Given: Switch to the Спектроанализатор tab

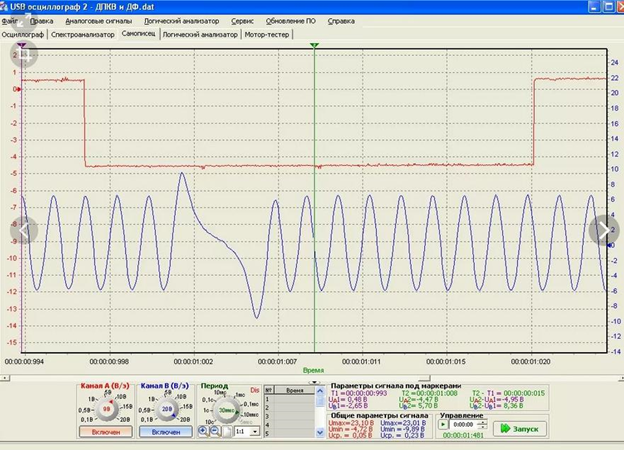Looking at the screenshot, I should pos(83,35).
